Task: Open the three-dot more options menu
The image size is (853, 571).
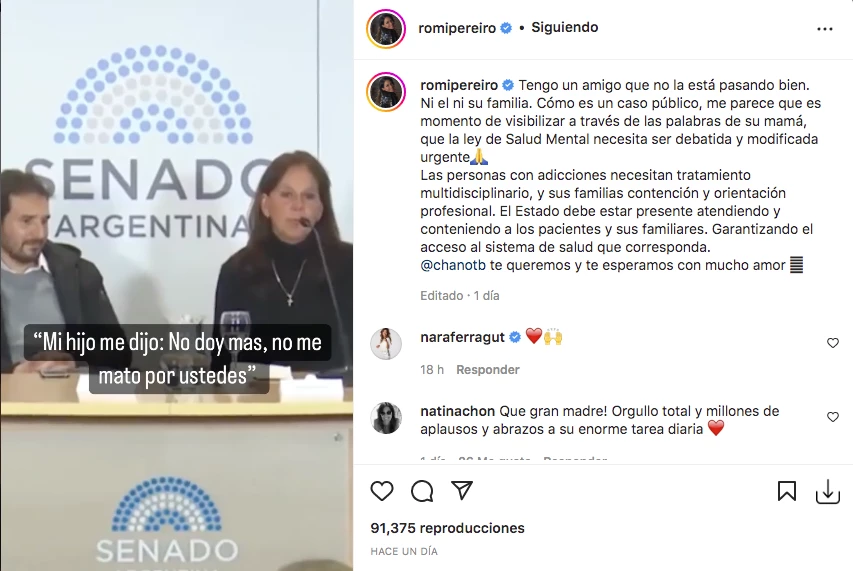Action: pyautogui.click(x=825, y=29)
